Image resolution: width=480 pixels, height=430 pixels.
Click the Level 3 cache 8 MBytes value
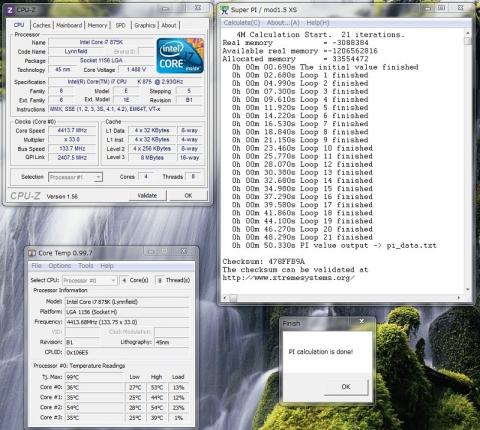152,157
